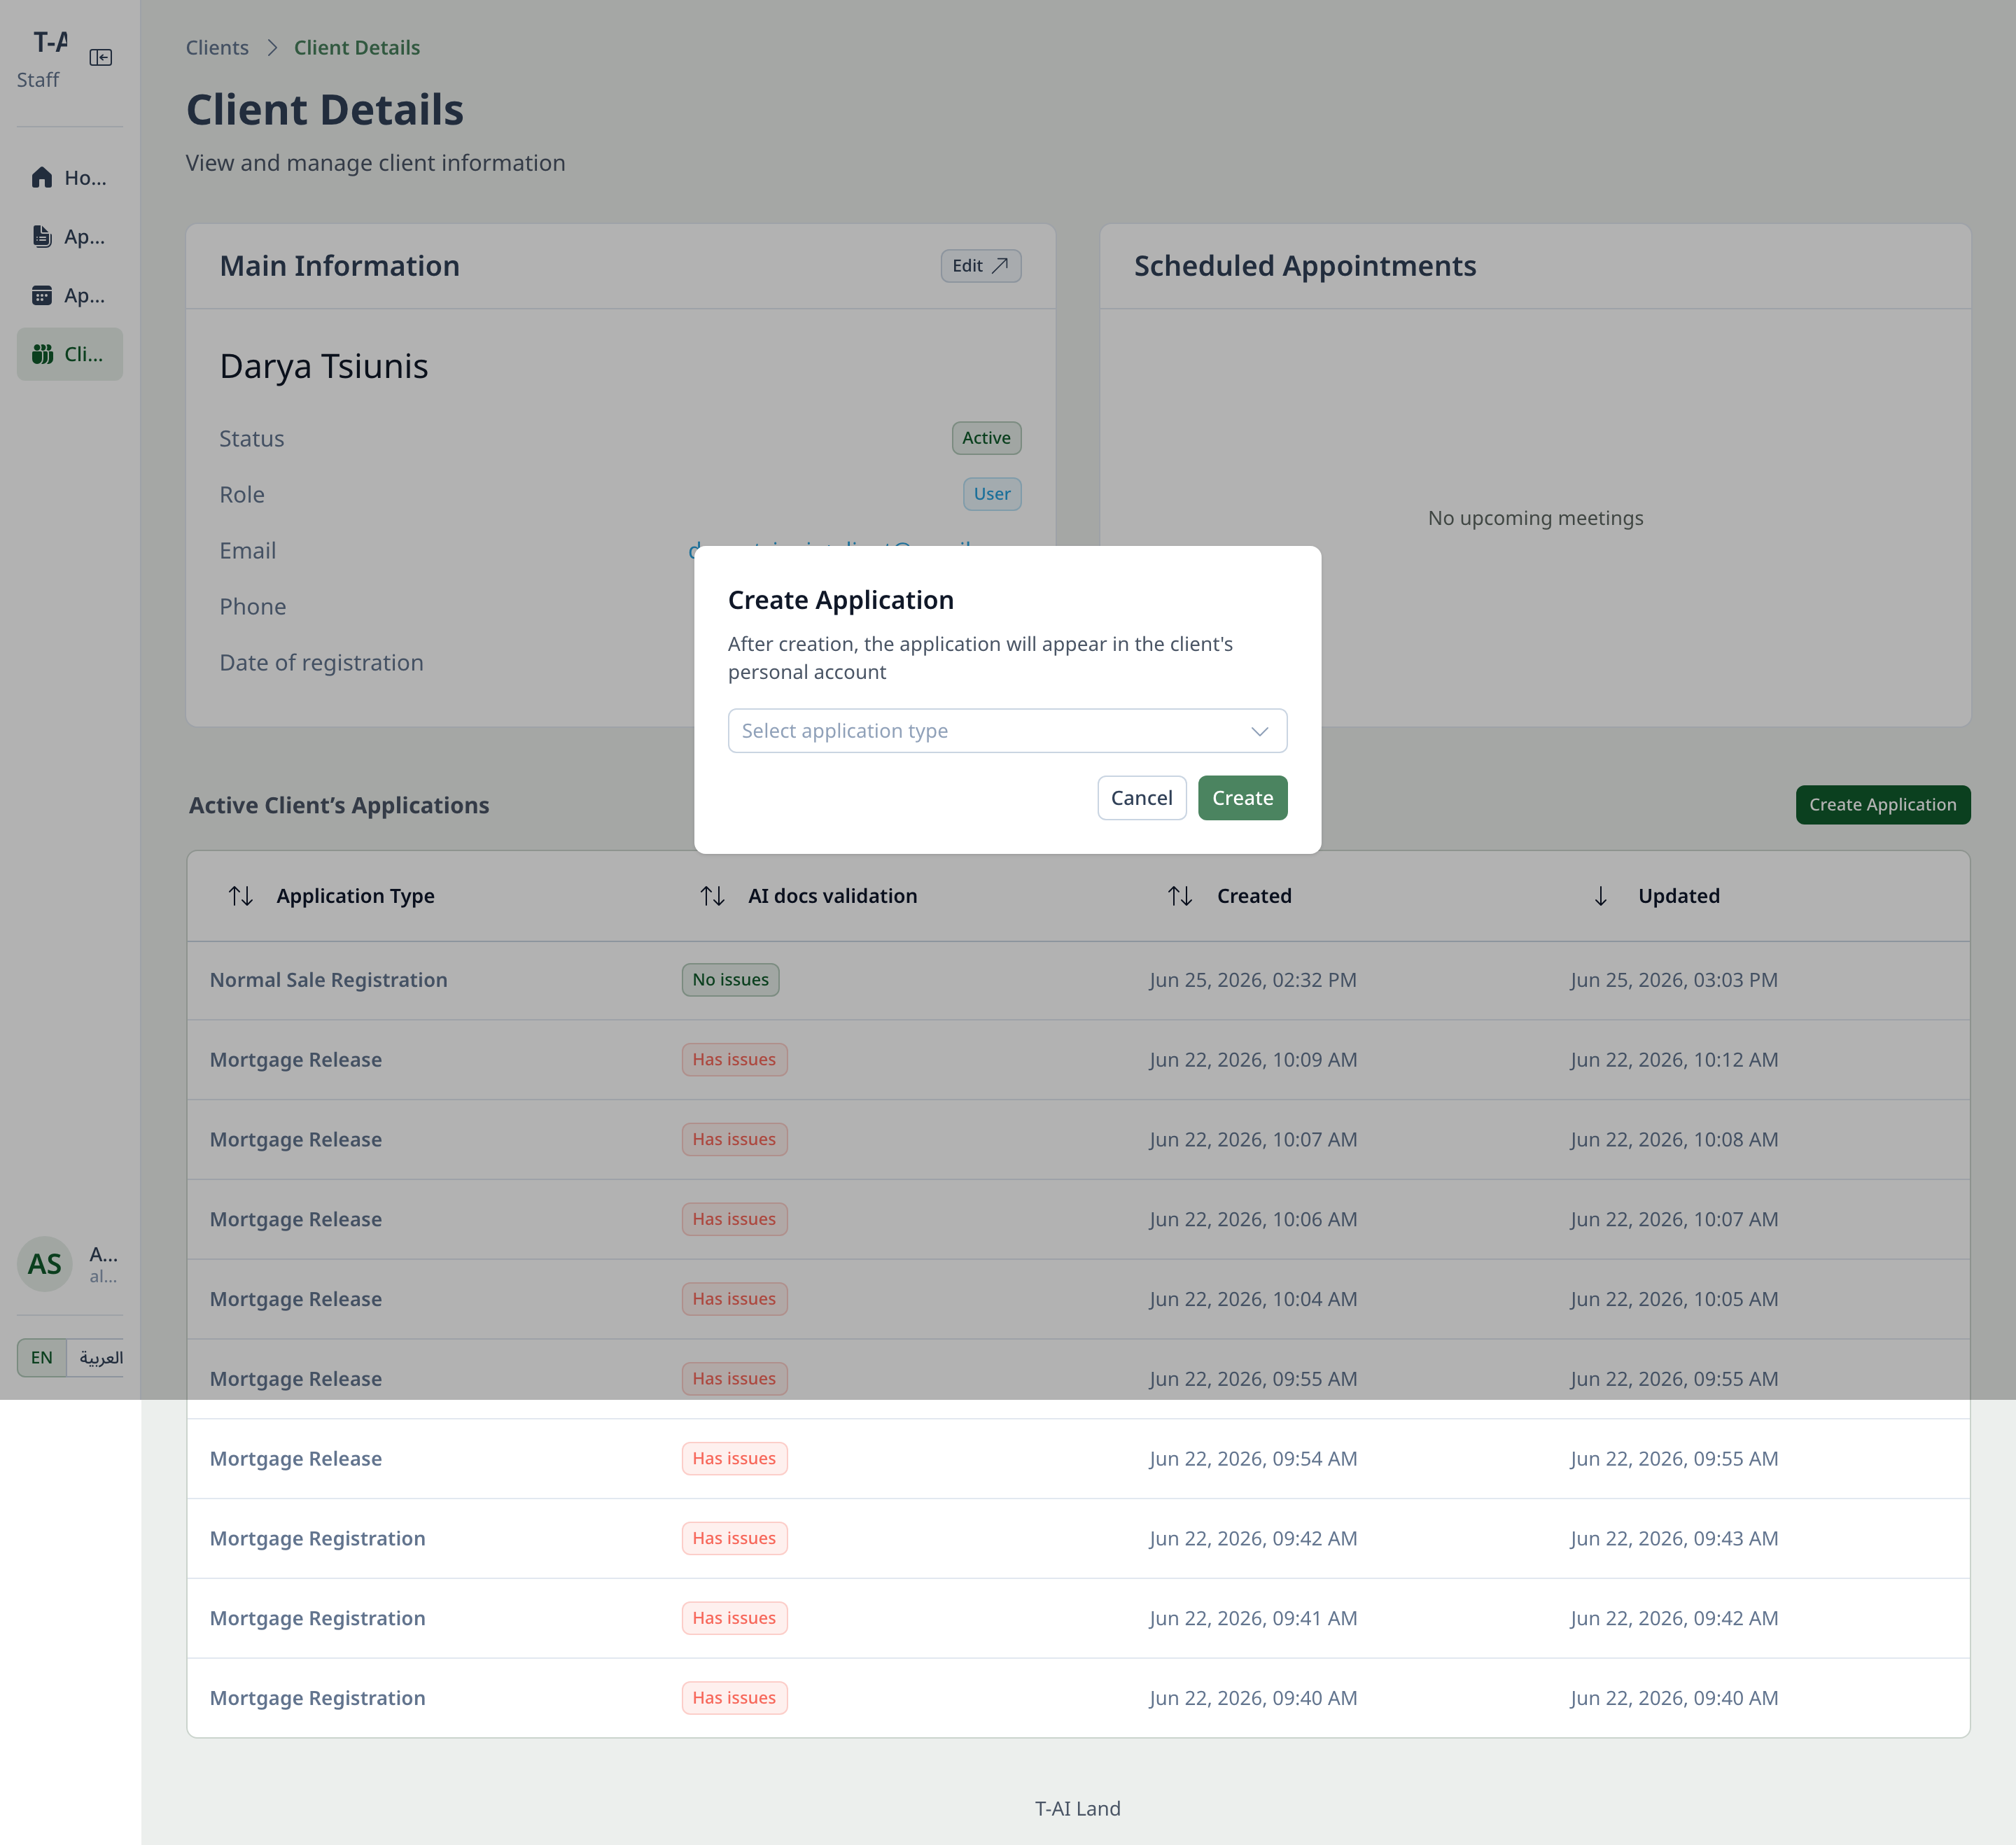Click the AS user avatar

coord(45,1264)
